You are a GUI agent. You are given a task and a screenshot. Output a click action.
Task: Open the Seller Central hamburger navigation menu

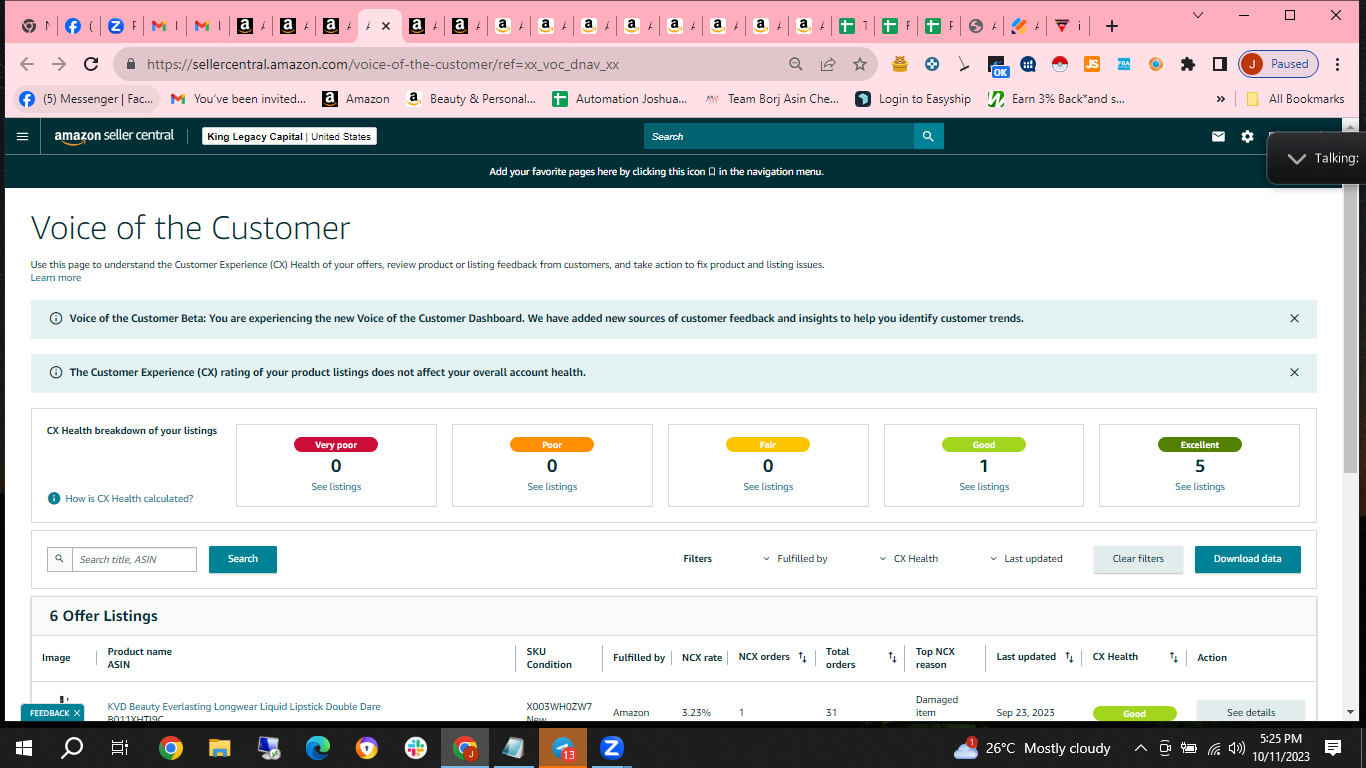[22, 136]
